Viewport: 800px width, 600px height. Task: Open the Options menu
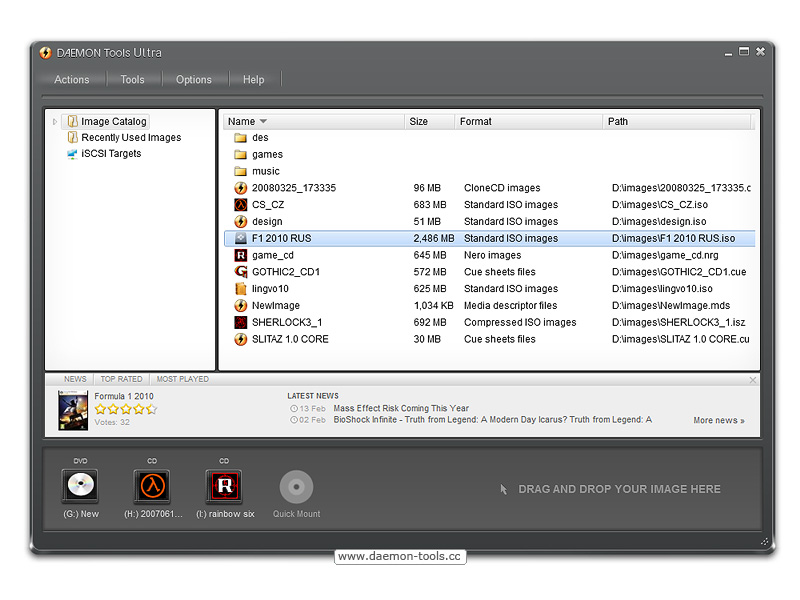tap(193, 80)
